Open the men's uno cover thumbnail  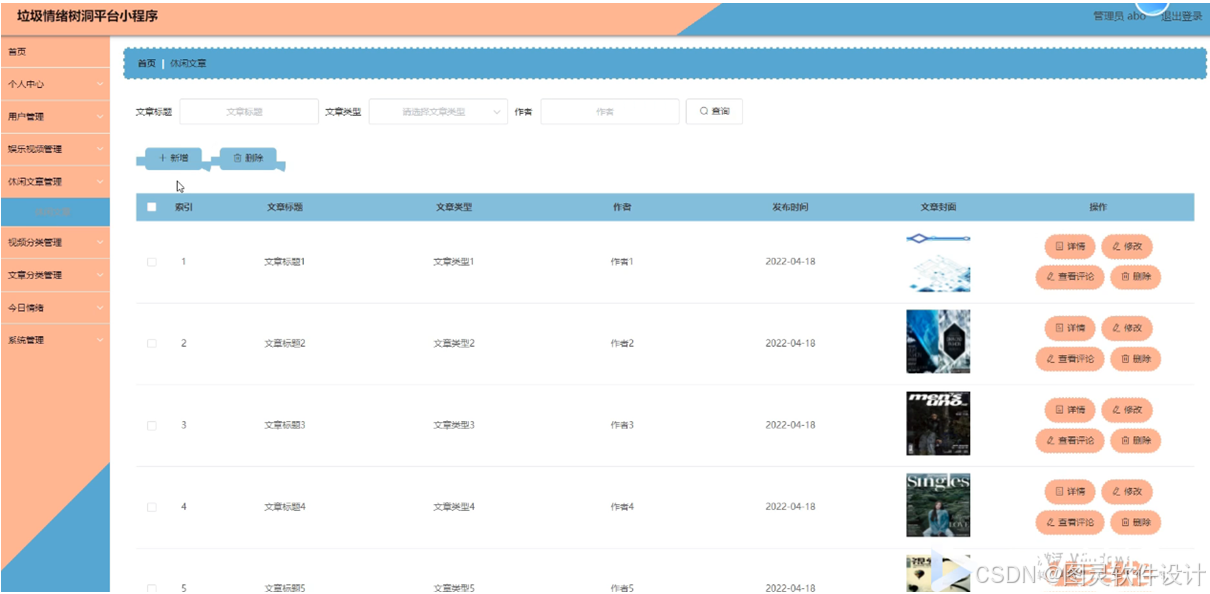(938, 424)
